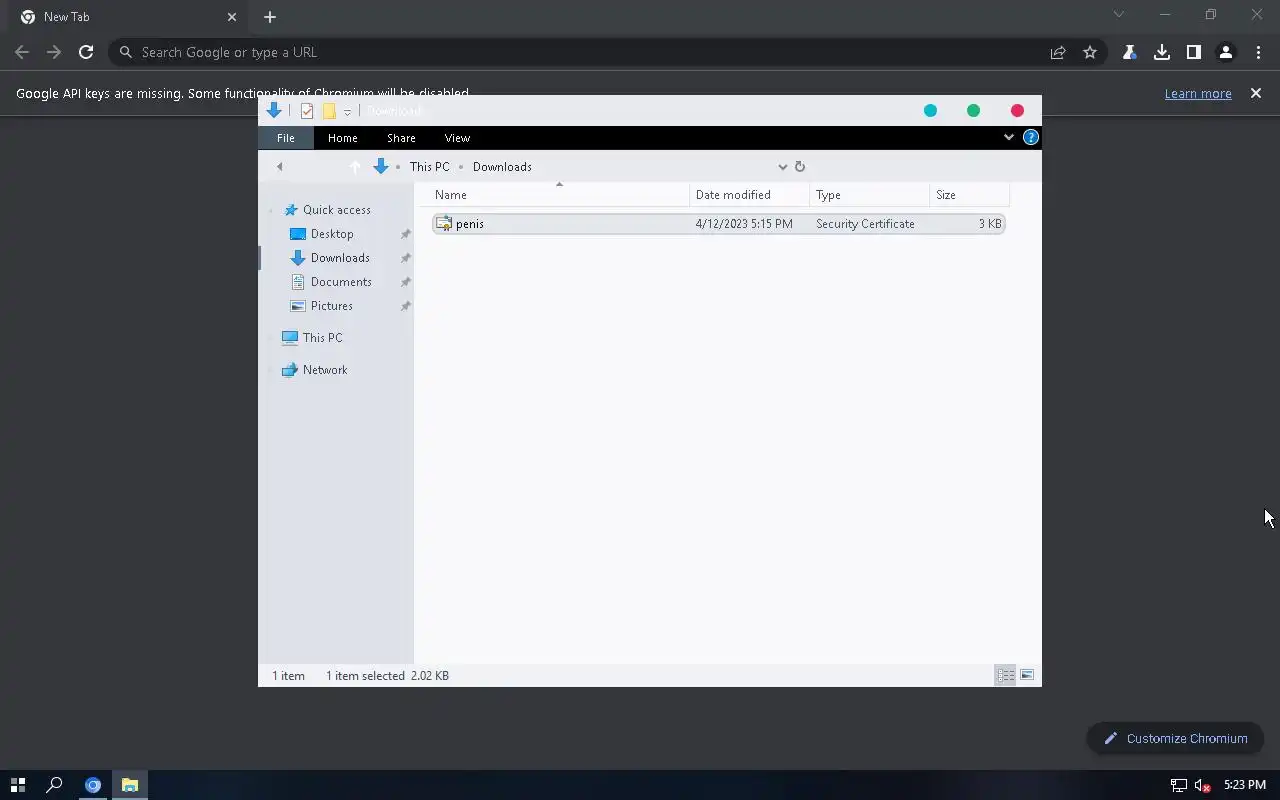Click the green maximize circle of Explorer
The height and width of the screenshot is (800, 1280).
click(x=973, y=111)
